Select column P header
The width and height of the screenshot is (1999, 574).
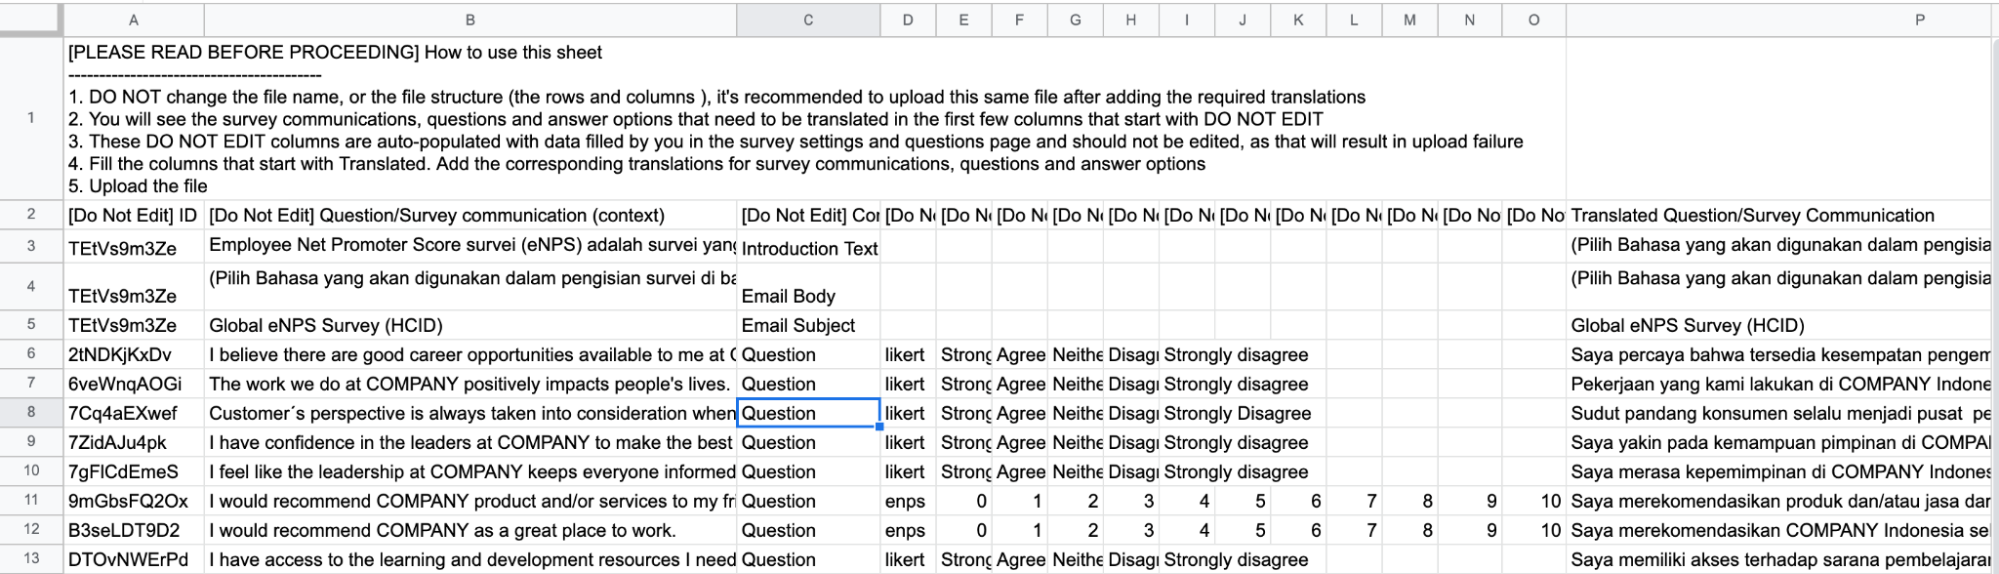1780,20
